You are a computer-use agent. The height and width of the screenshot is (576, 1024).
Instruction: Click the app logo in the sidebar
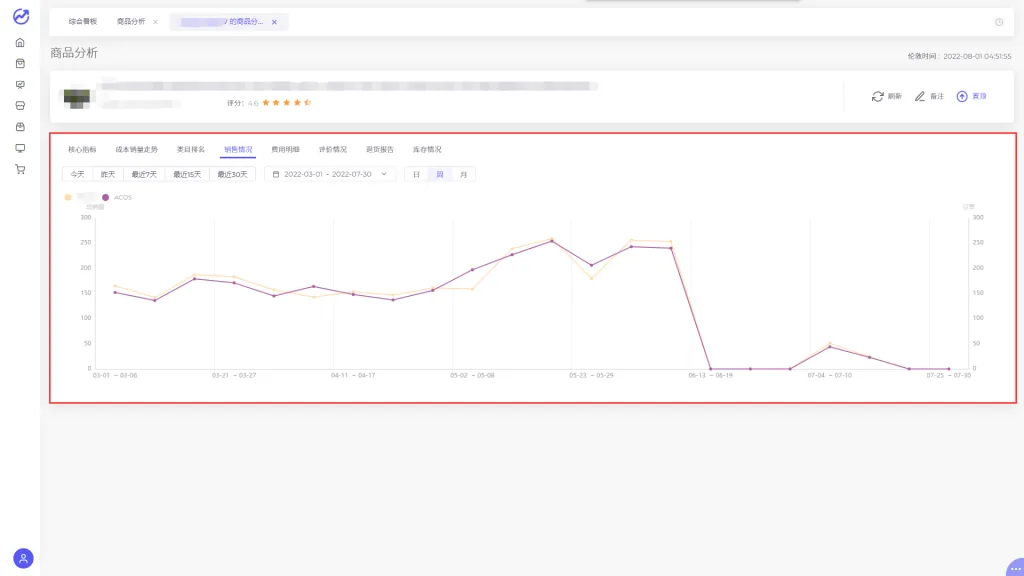point(21,16)
